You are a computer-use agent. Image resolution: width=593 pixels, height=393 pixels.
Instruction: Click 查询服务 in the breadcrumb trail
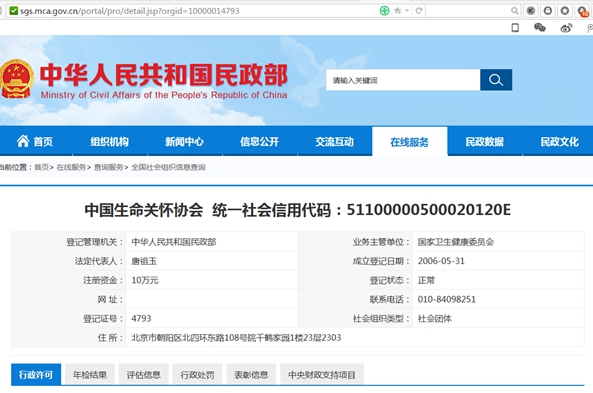pyautogui.click(x=109, y=167)
